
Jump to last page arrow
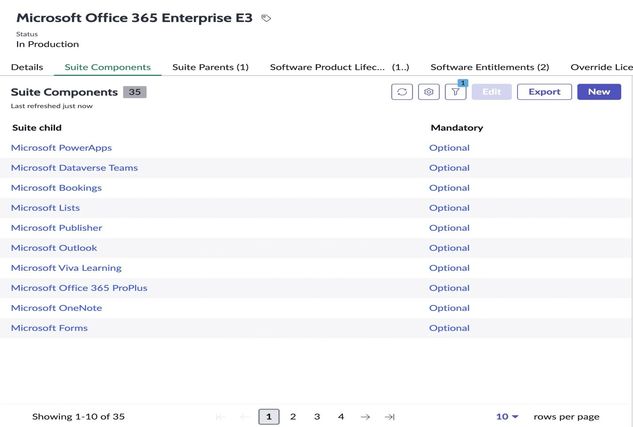coord(389,417)
